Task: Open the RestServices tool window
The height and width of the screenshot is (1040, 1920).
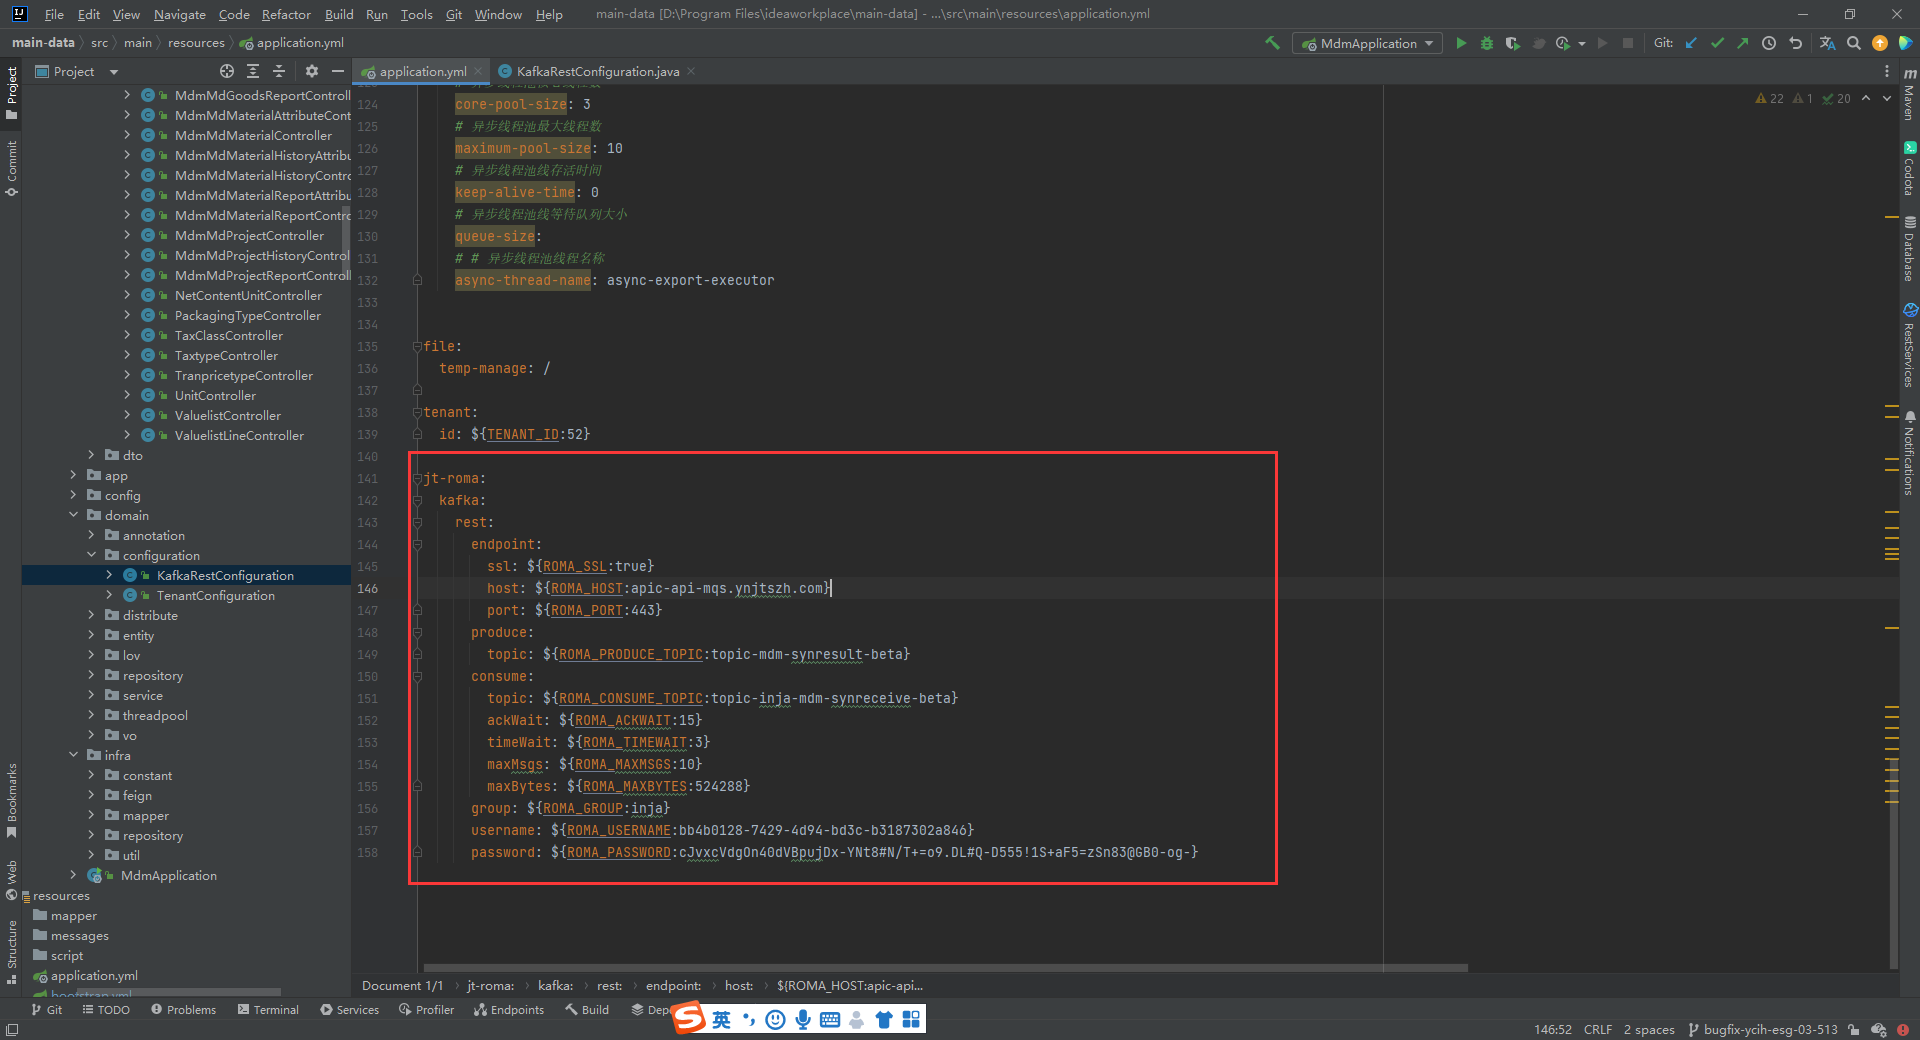Action: point(1909,345)
